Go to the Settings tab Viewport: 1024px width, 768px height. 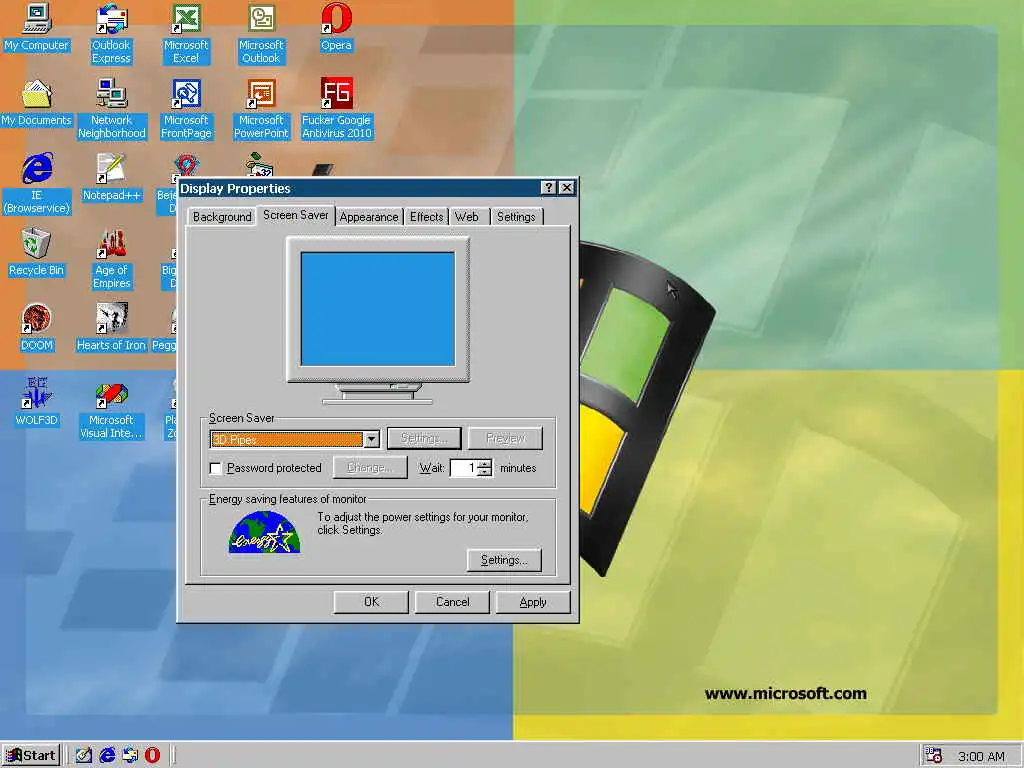(x=516, y=217)
